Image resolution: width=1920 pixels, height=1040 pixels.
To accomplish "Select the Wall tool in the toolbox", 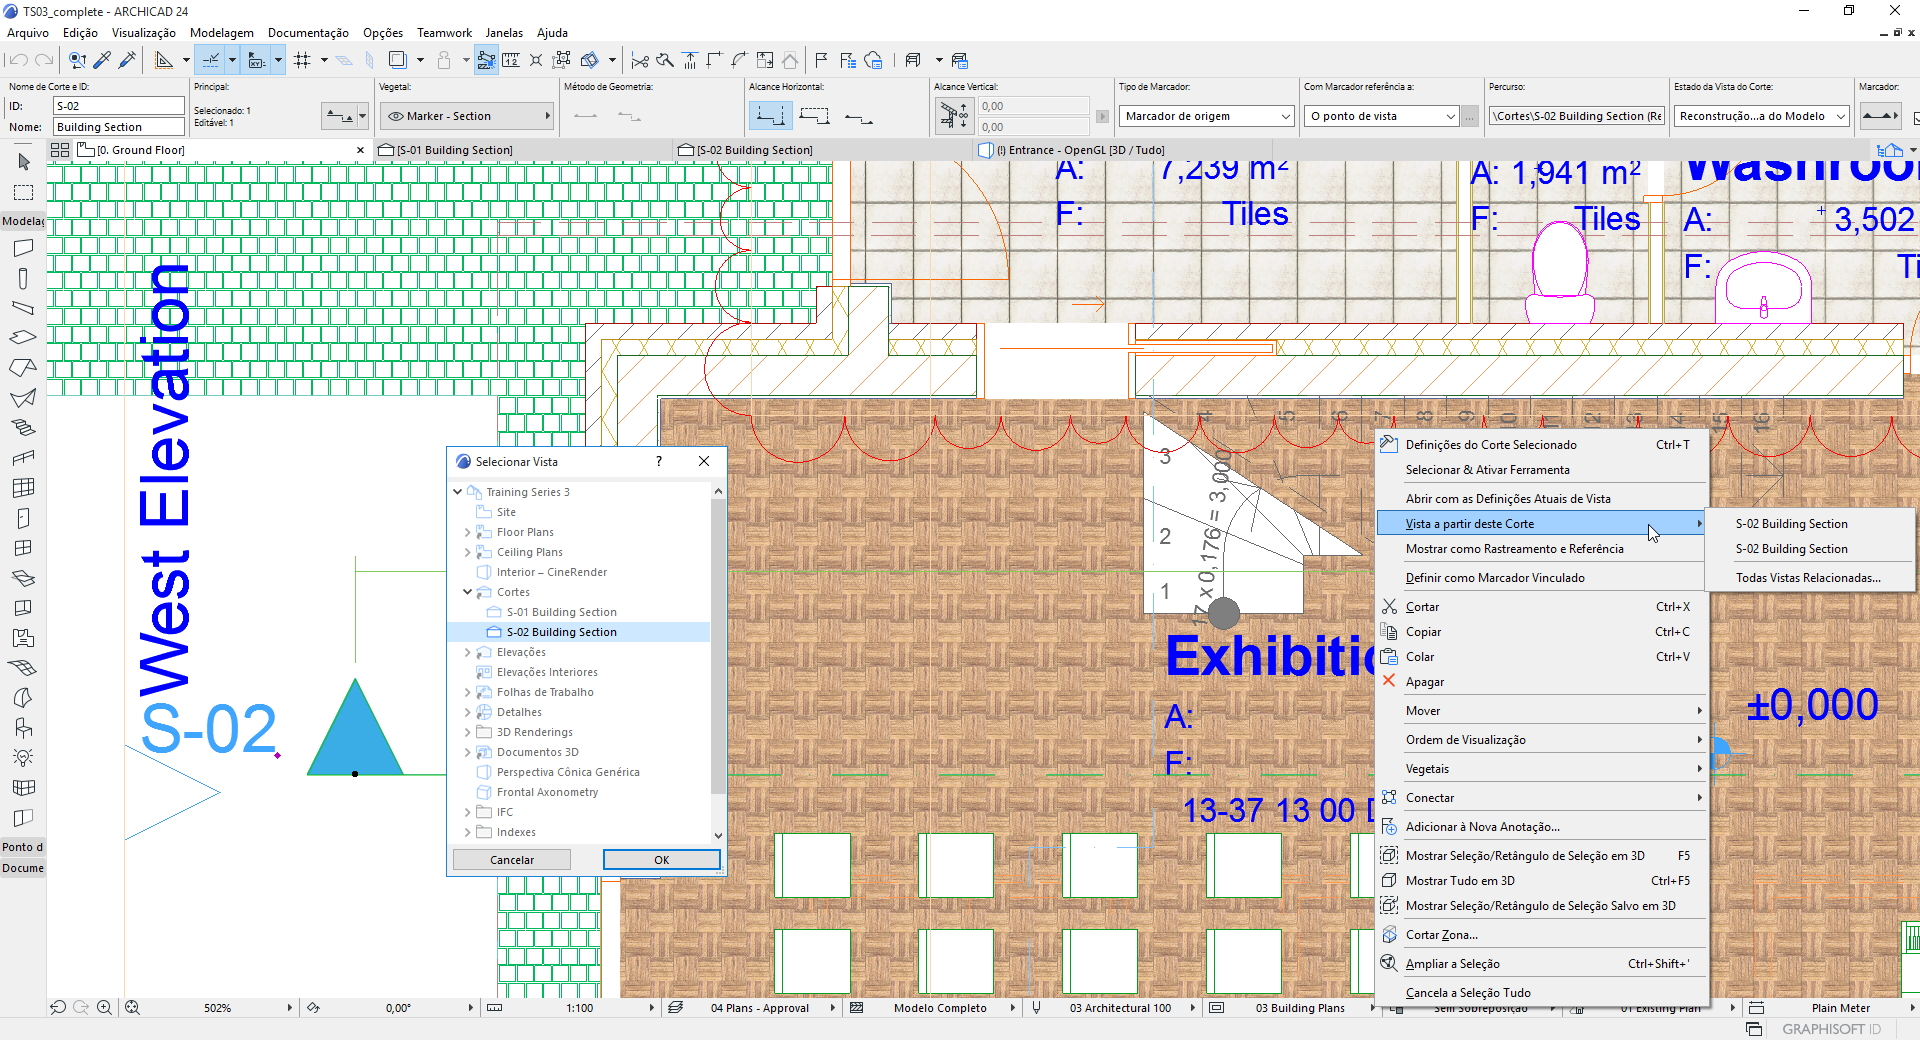I will tap(23, 248).
